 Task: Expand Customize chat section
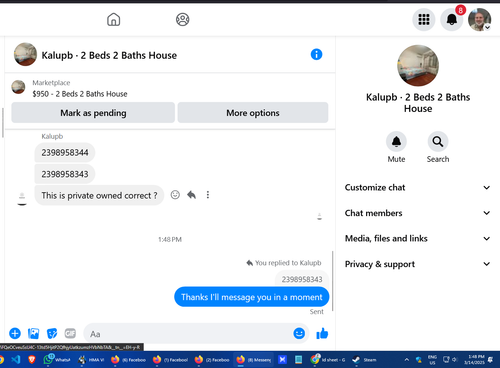[x=417, y=187]
